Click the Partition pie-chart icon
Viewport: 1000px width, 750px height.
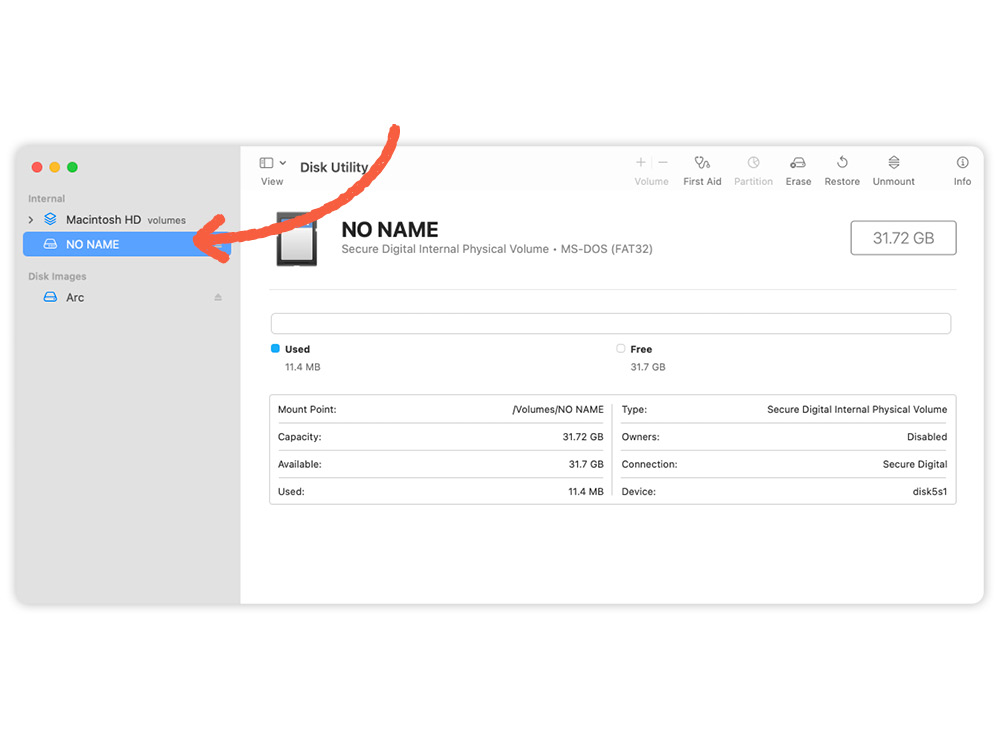click(753, 163)
